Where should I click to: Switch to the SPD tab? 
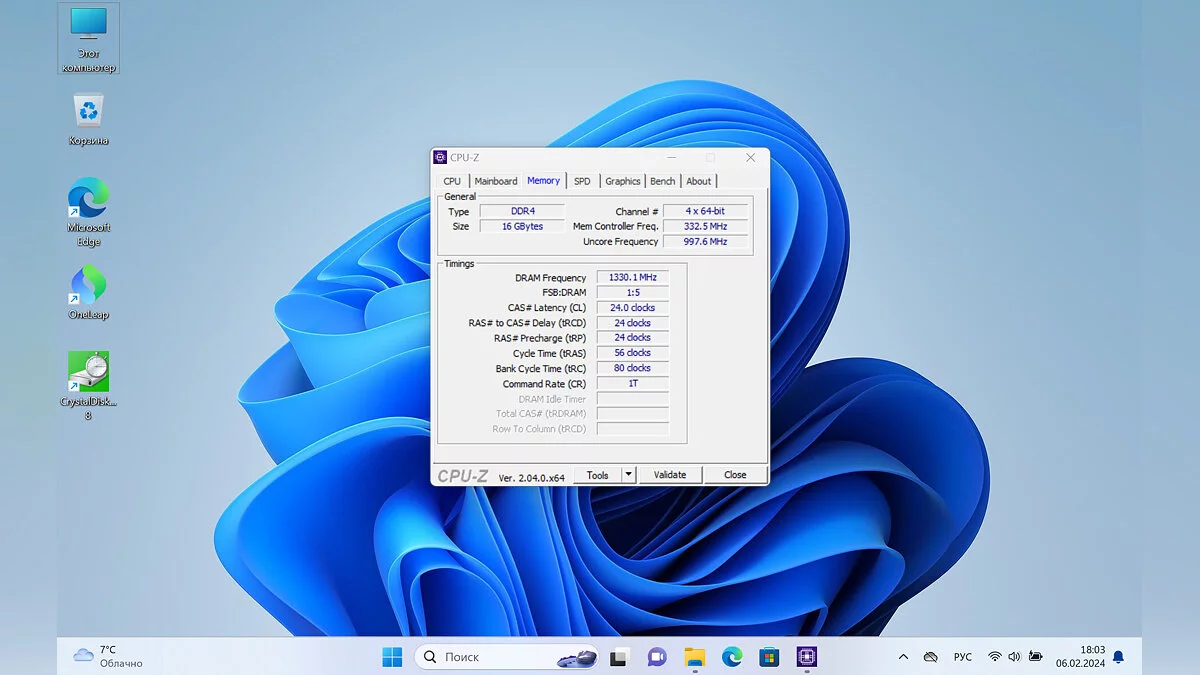click(x=582, y=181)
